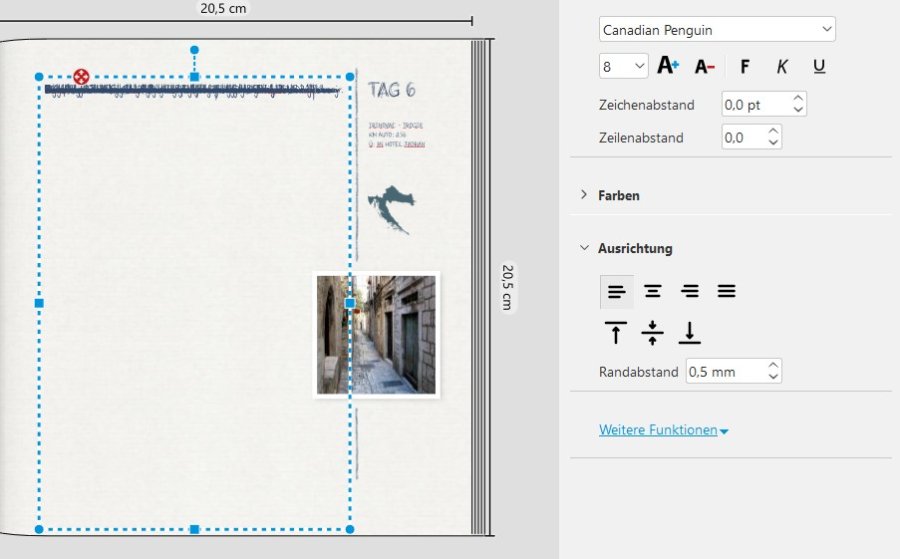Center-align the text horizontally

[x=652, y=292]
